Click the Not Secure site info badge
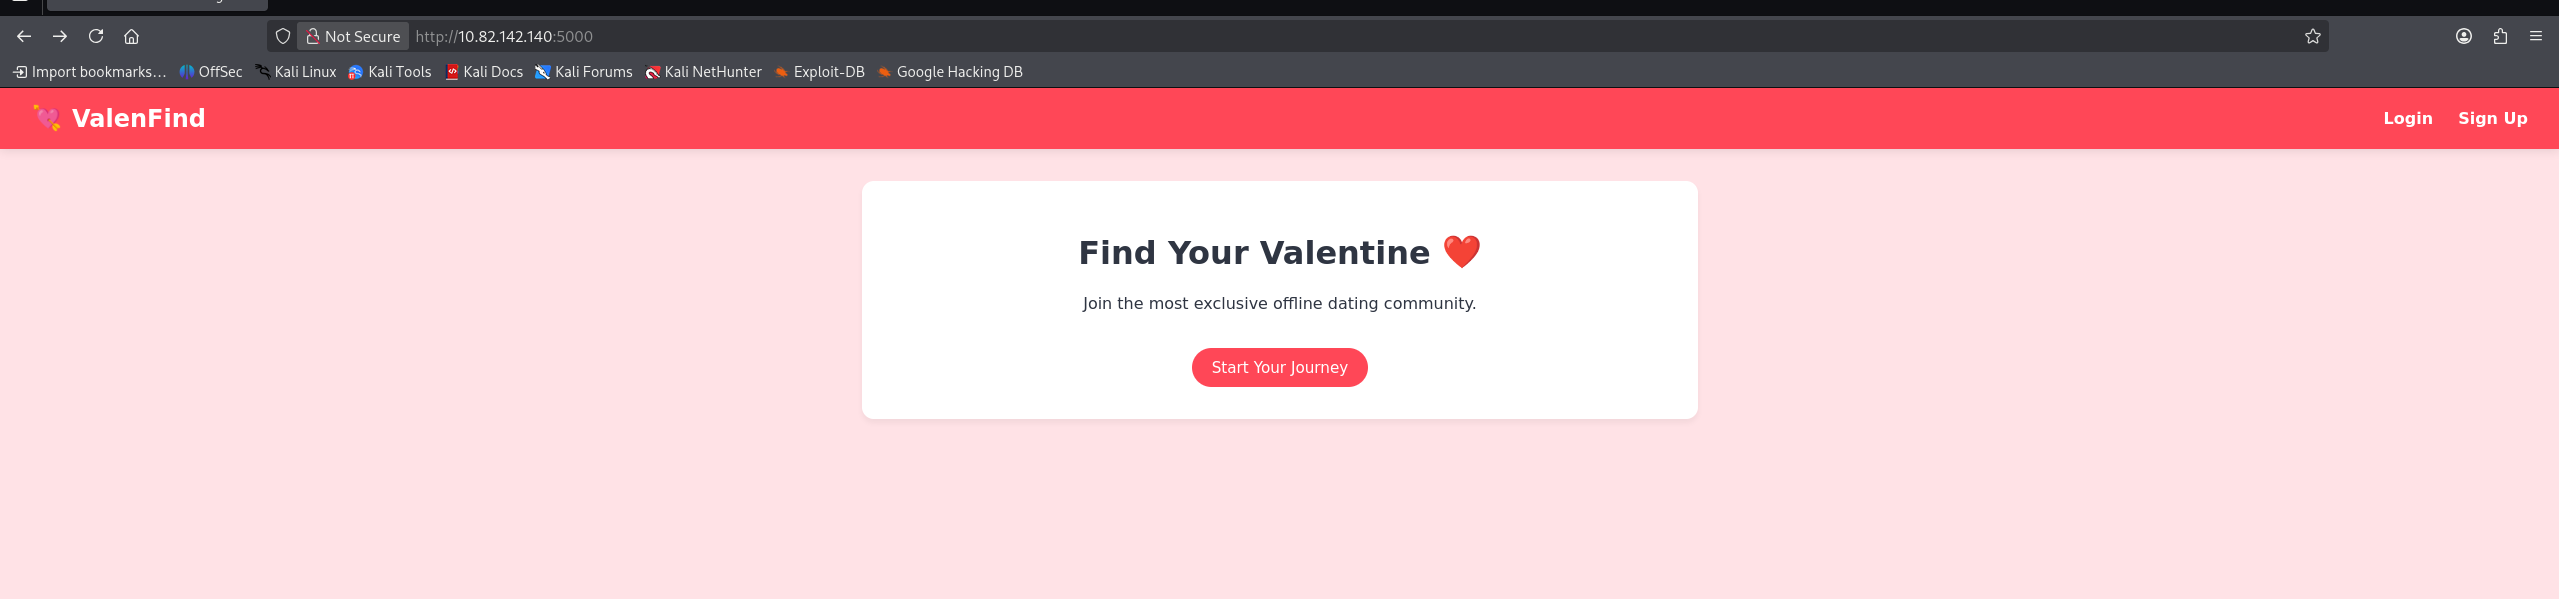Image resolution: width=2559 pixels, height=599 pixels. (353, 36)
